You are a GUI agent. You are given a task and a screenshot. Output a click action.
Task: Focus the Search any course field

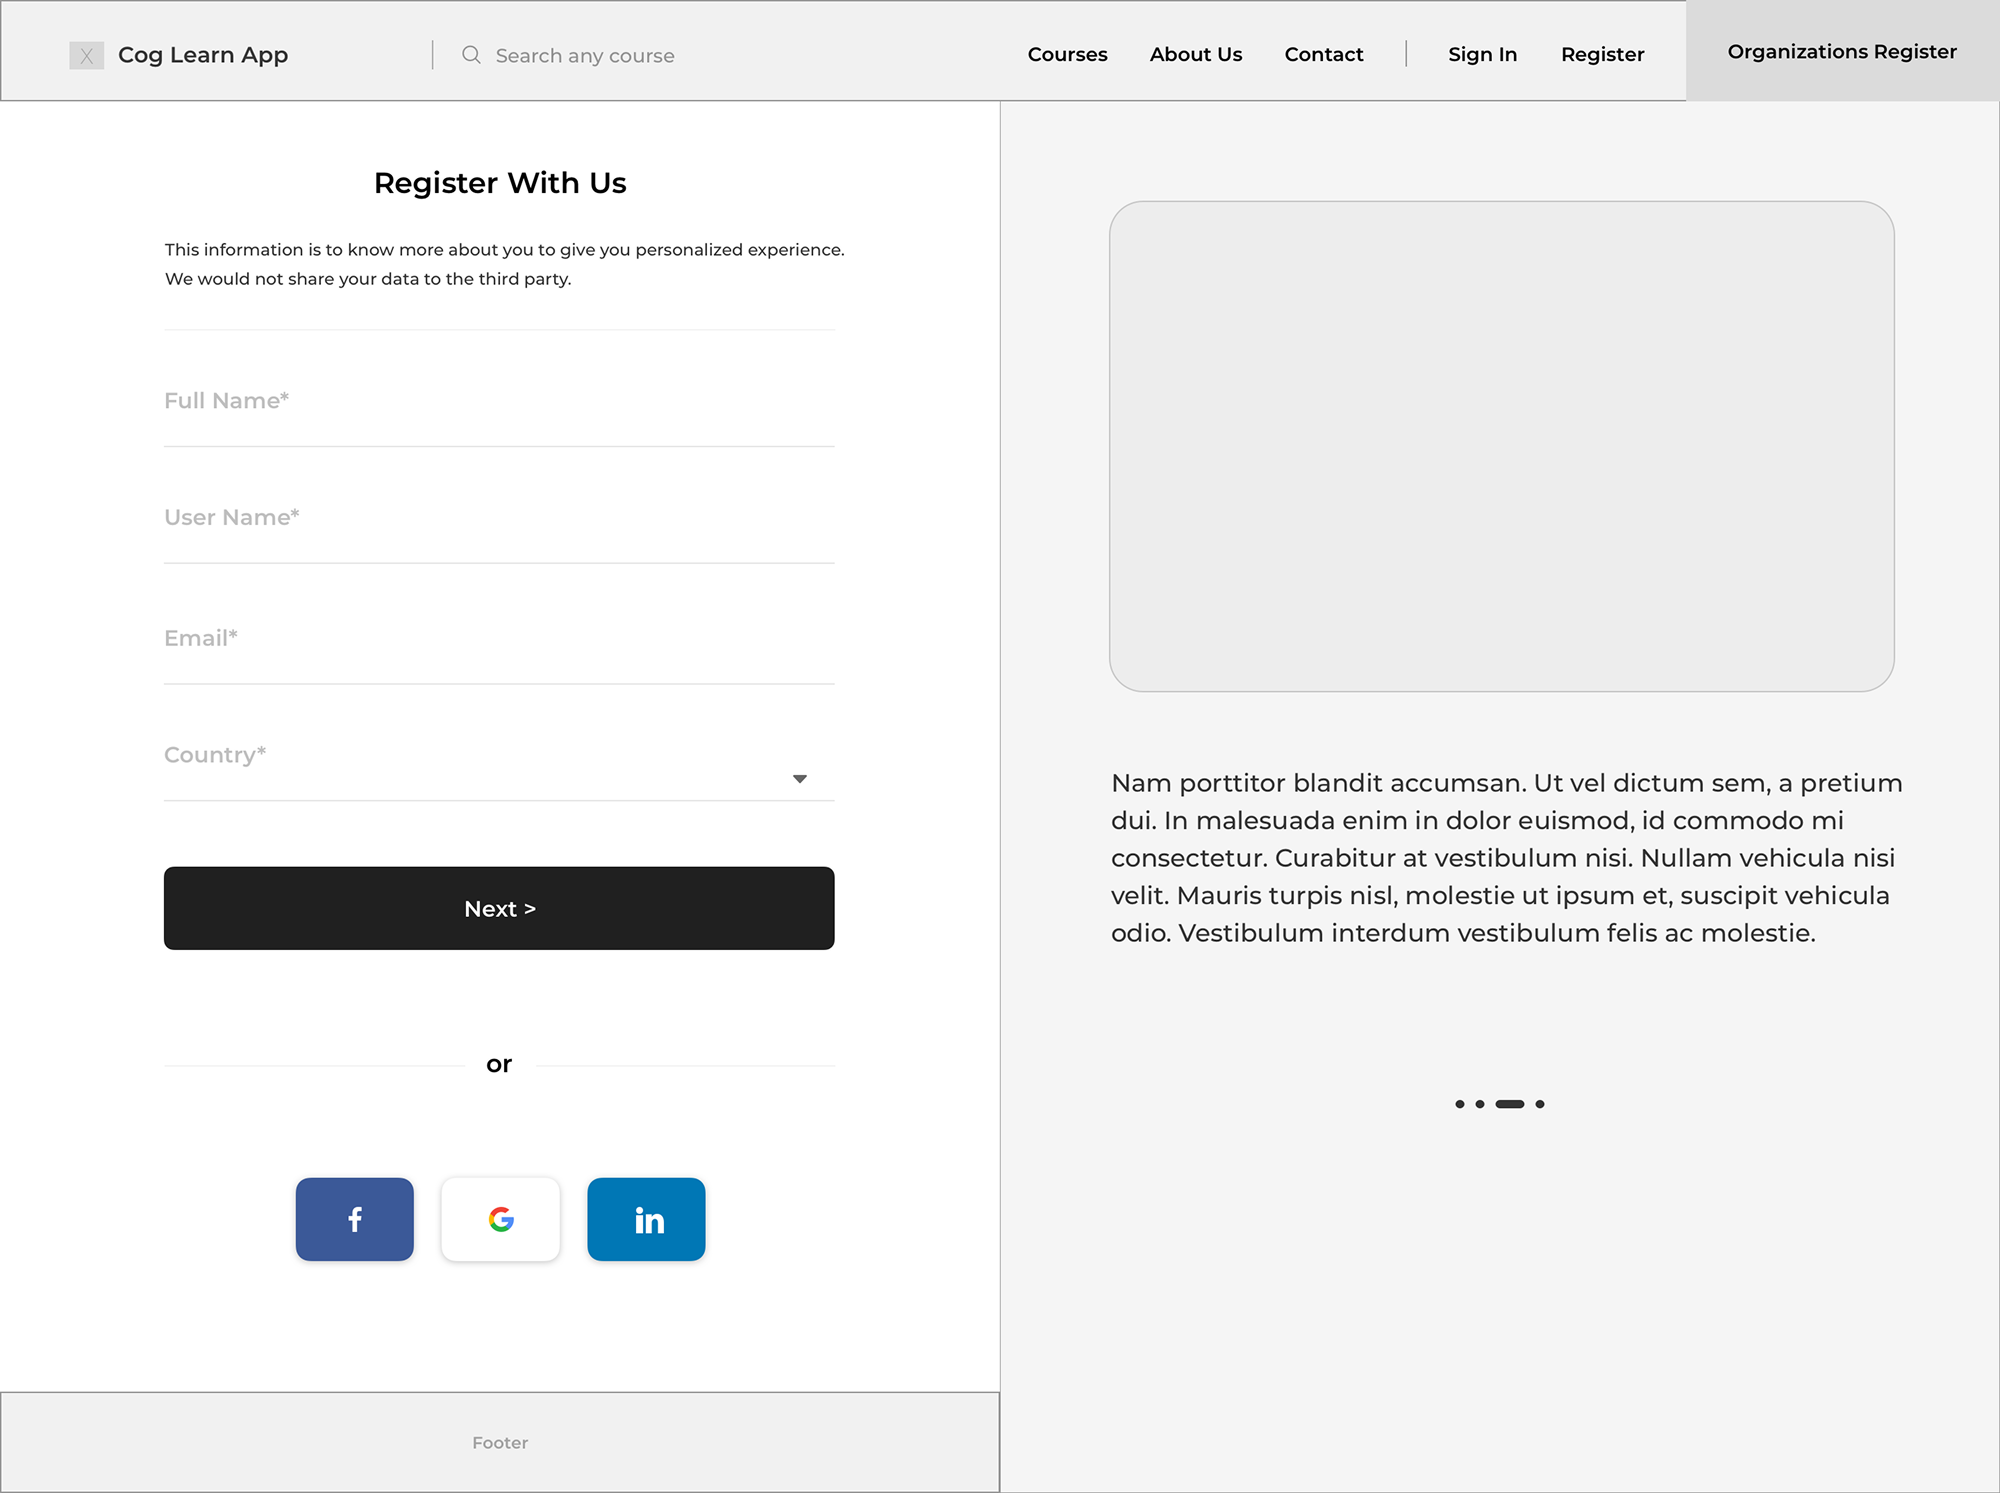585,56
